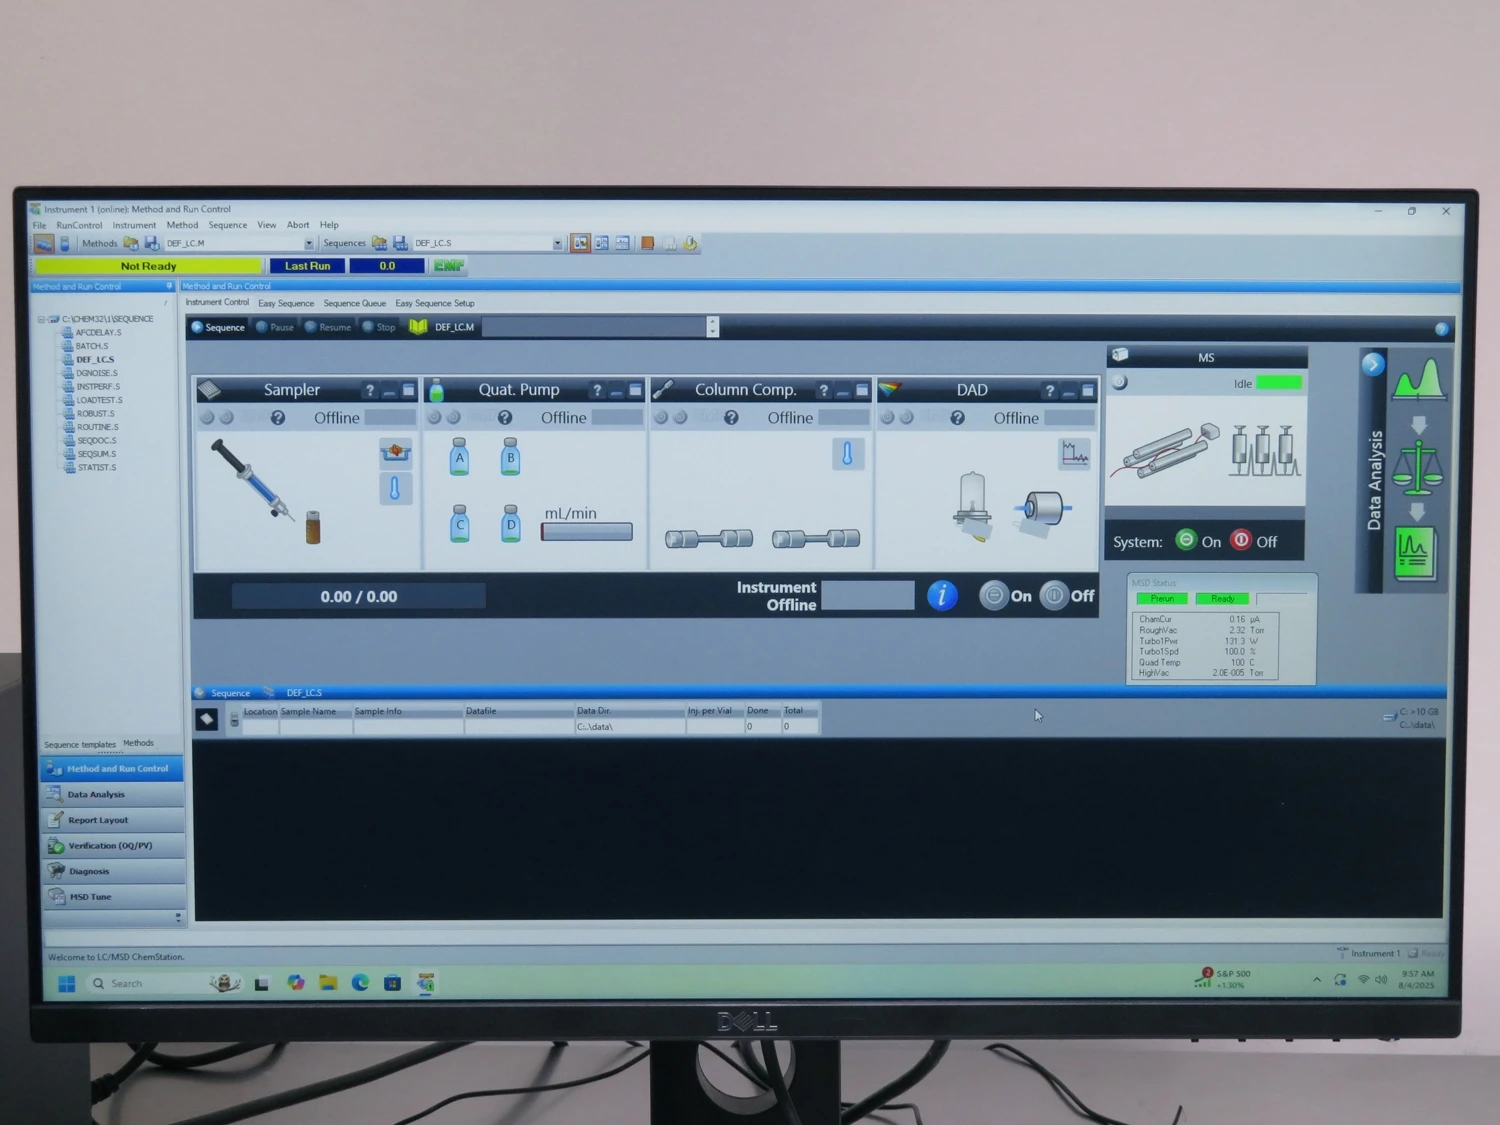This screenshot has width=1500, height=1125.
Task: Open the DEF_LC.M methods dropdown
Action: point(309,243)
